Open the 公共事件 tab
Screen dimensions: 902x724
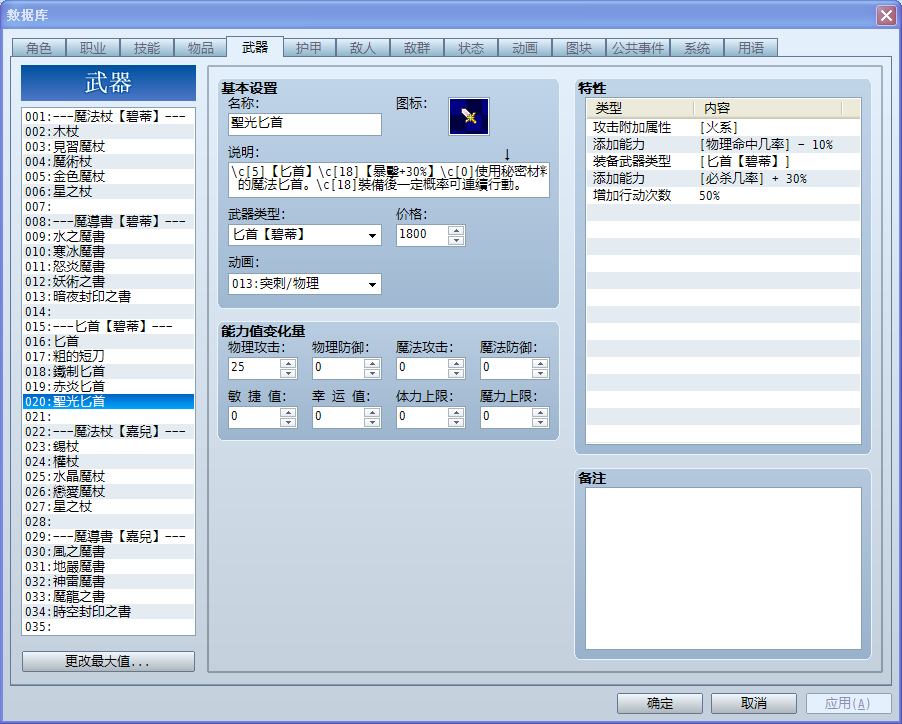pyautogui.click(x=637, y=48)
